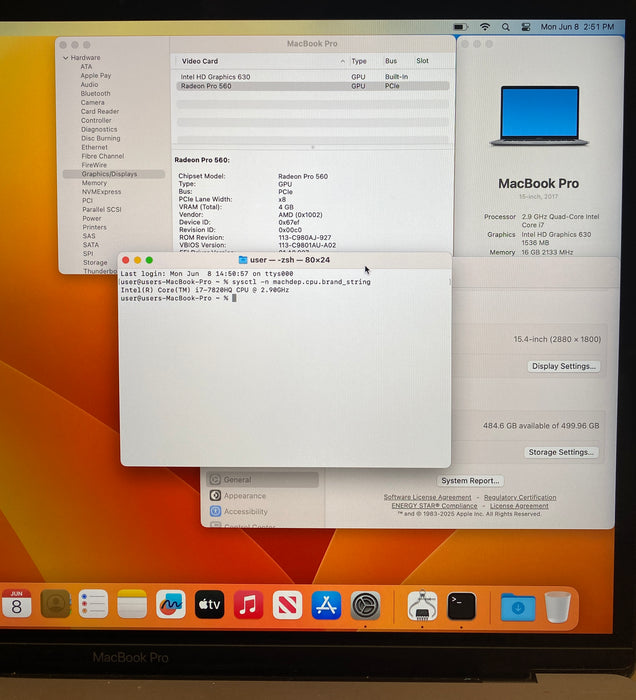
Task: Click Display Settings button
Action: (564, 366)
